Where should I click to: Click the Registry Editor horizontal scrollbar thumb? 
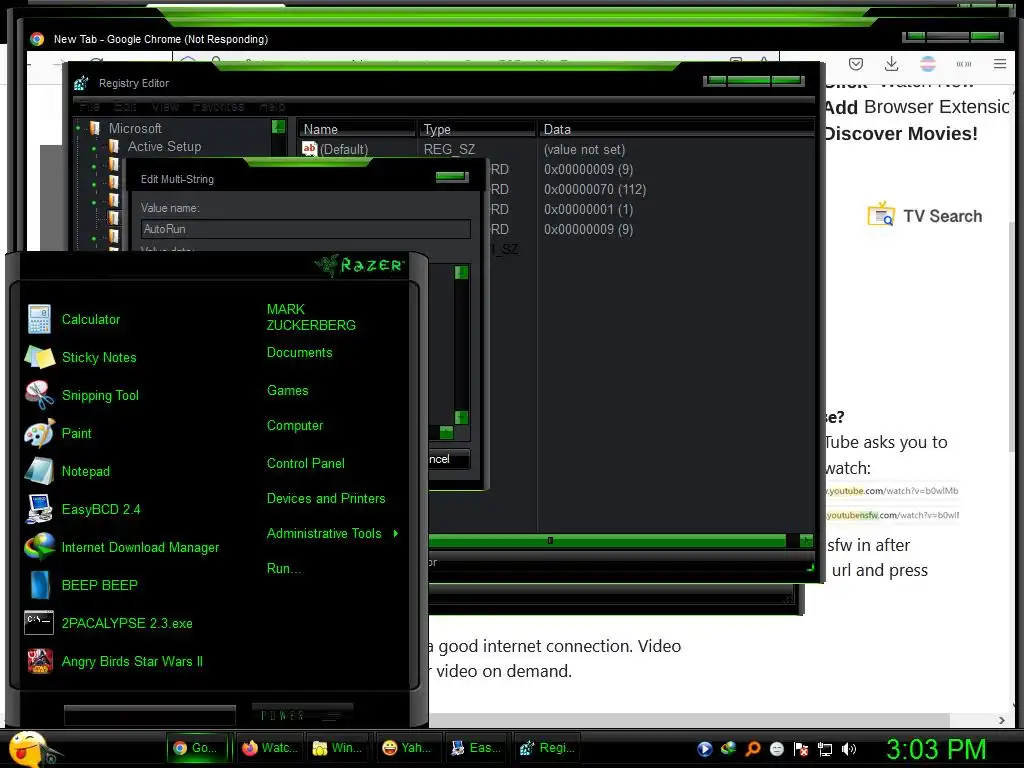click(x=607, y=541)
